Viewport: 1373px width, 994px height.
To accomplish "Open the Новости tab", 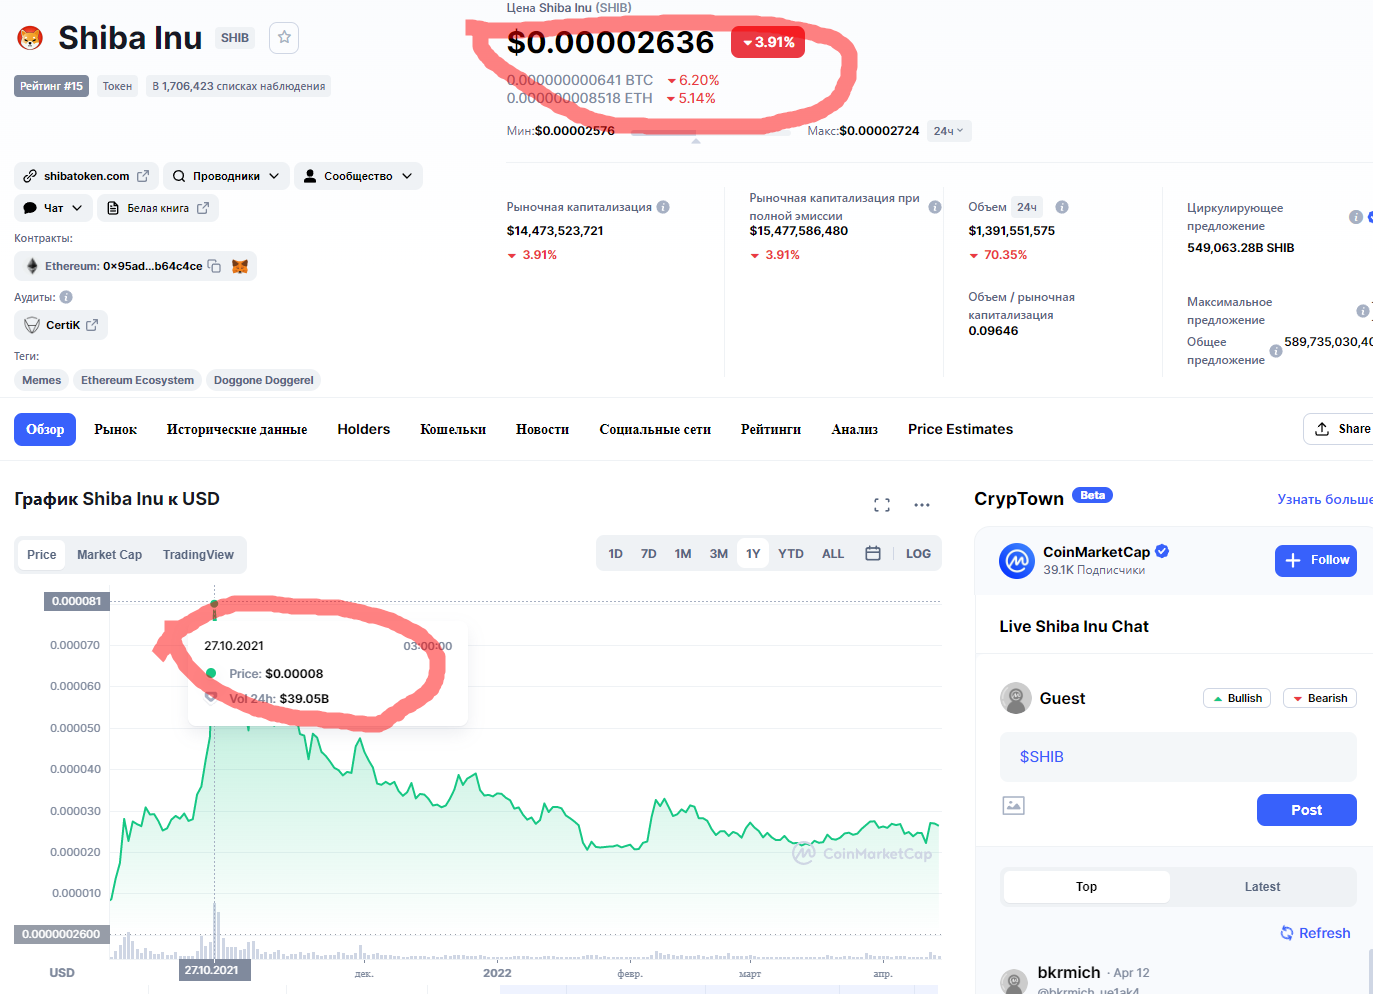I will (x=543, y=429).
